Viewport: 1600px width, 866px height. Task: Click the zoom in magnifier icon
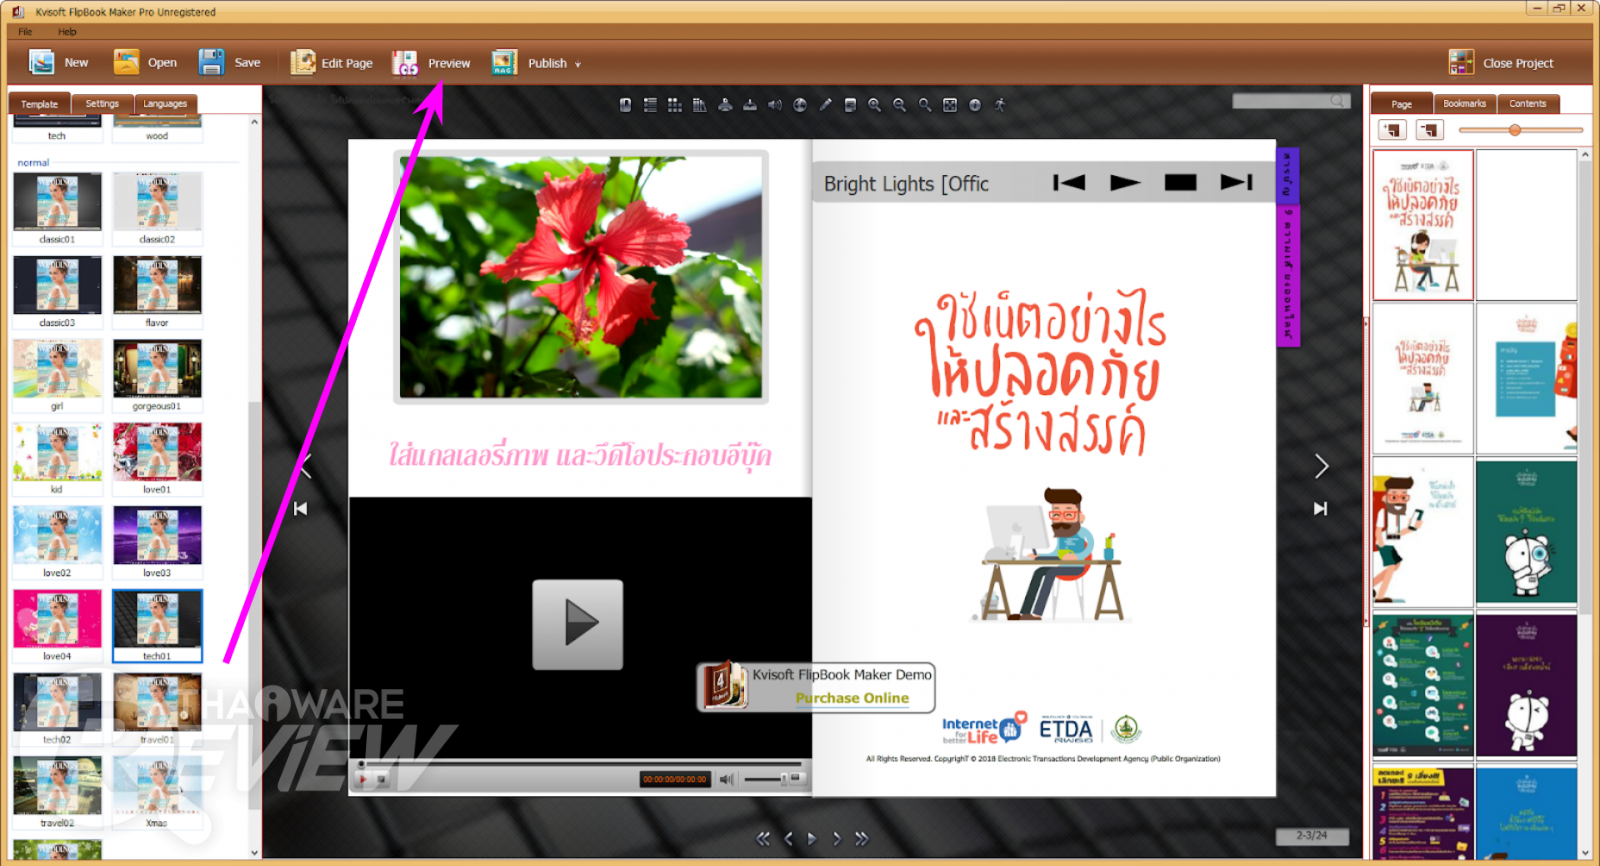[x=875, y=105]
